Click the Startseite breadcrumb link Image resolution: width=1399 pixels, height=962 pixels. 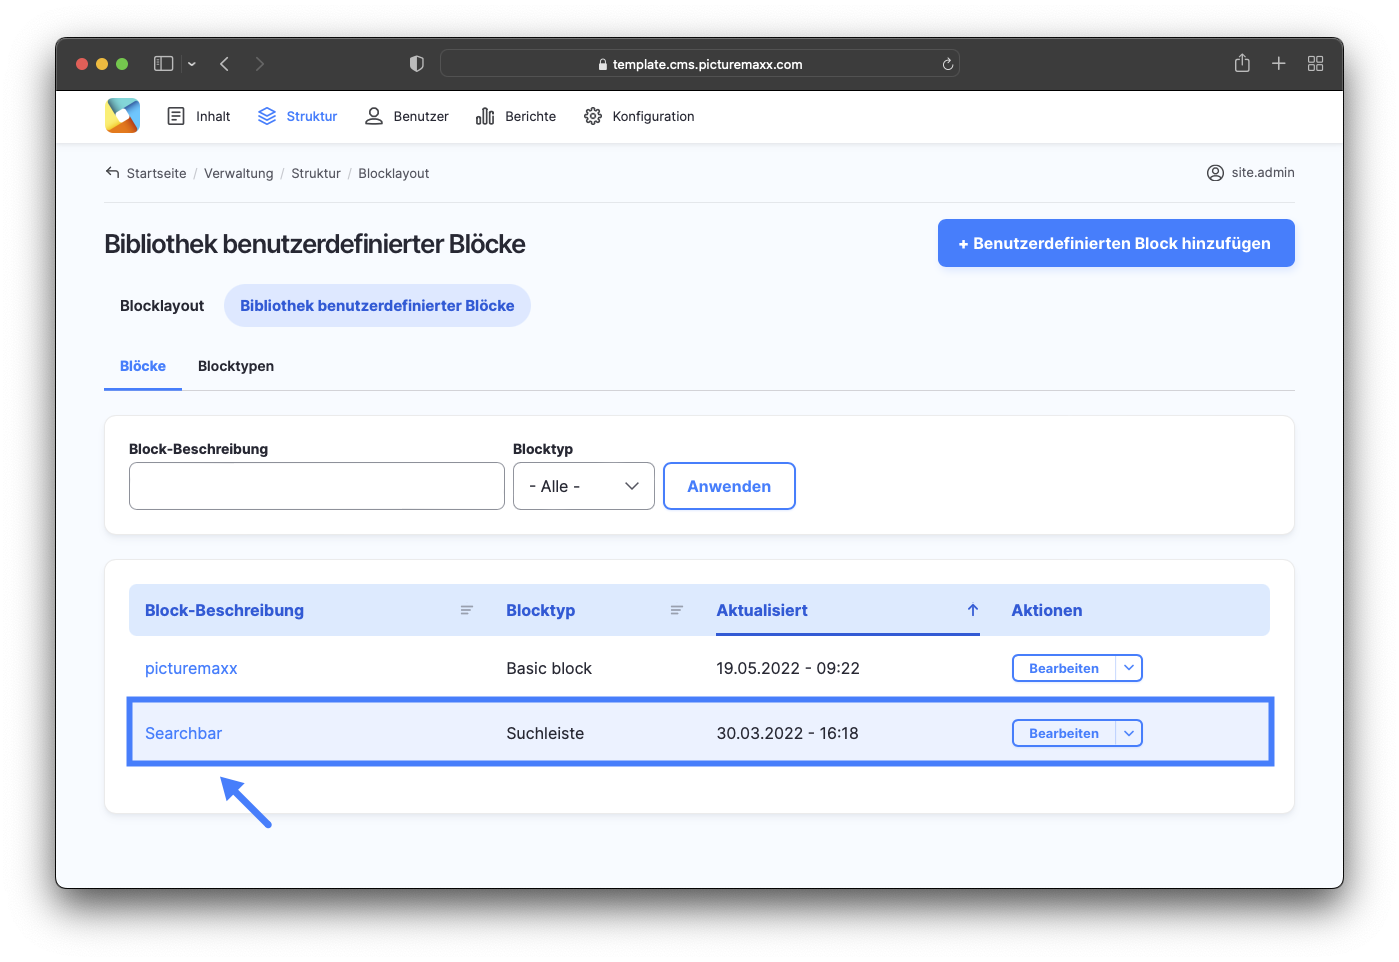pyautogui.click(x=156, y=173)
